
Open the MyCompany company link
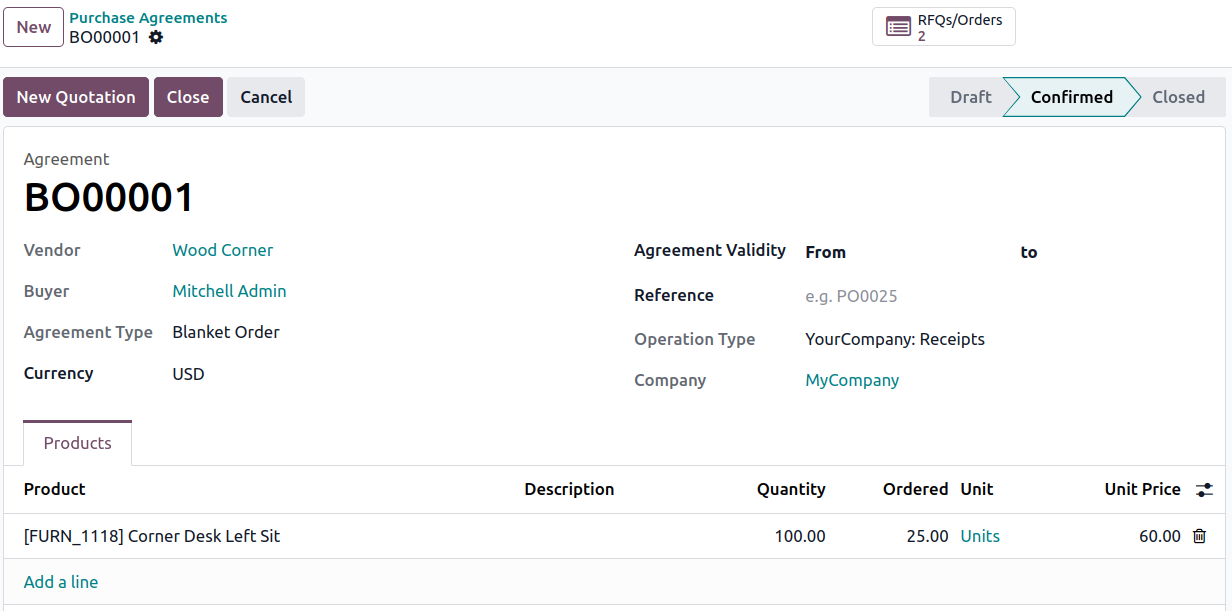pos(852,380)
